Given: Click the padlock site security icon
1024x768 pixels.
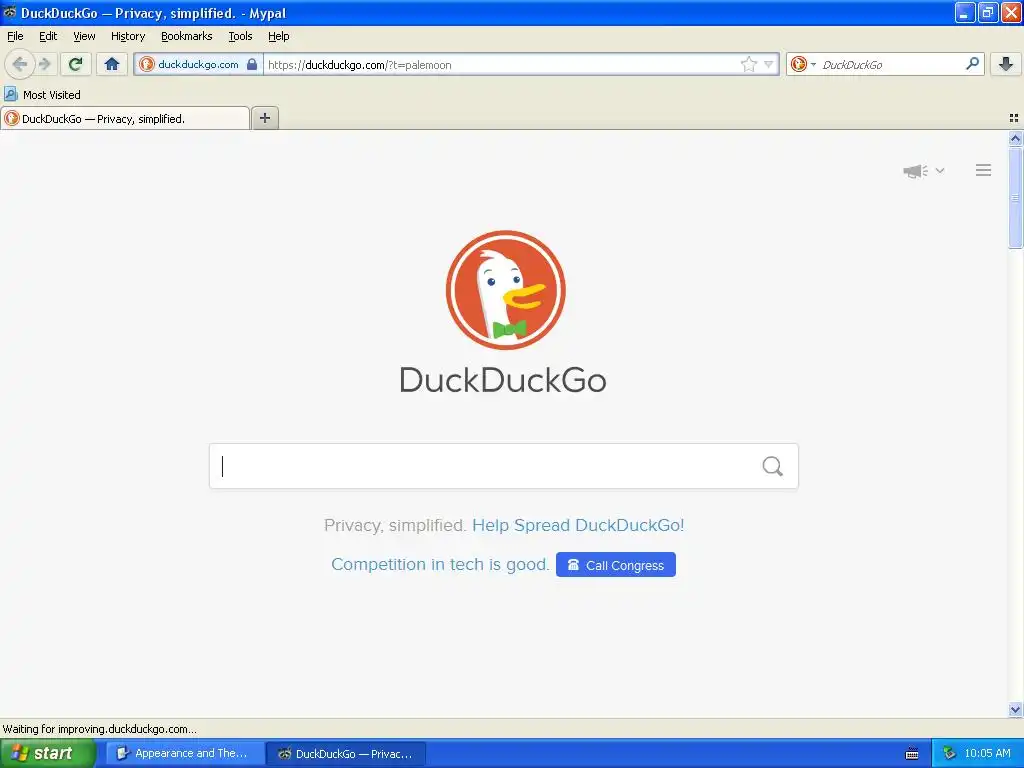Looking at the screenshot, I should (252, 64).
